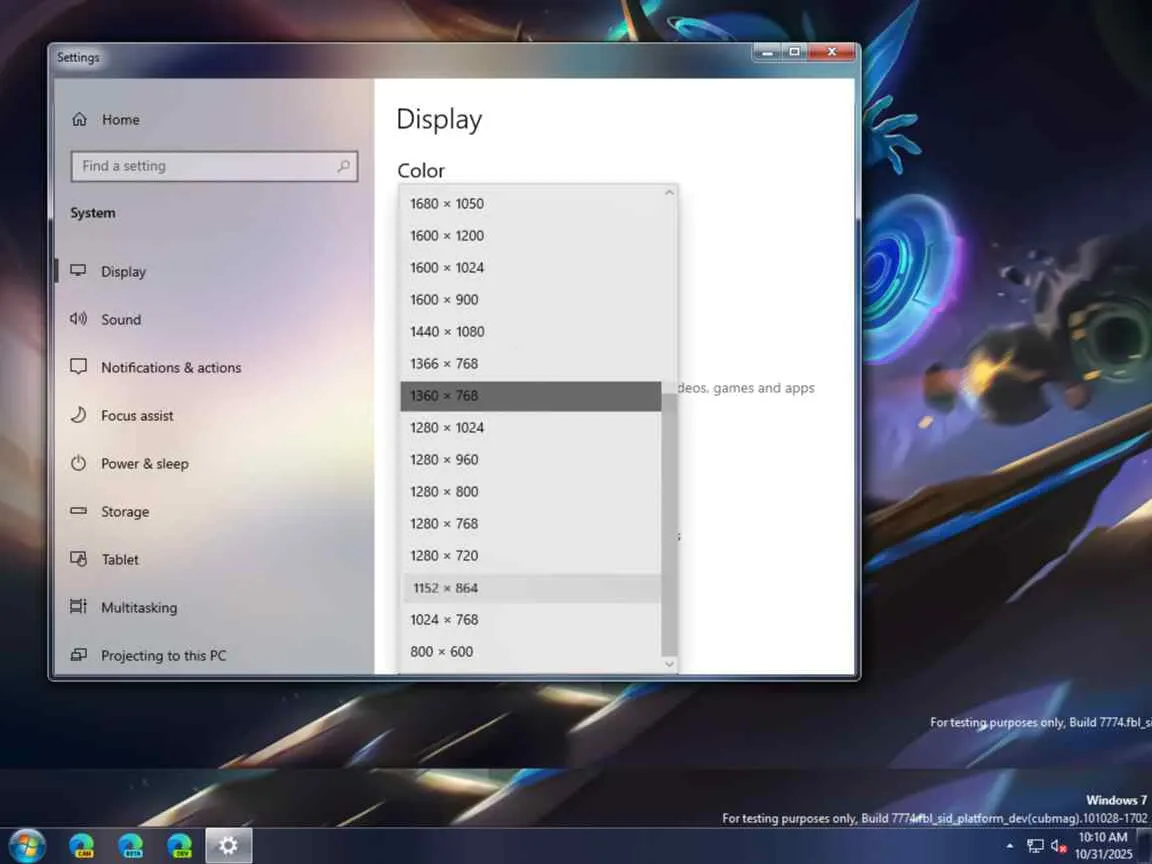Image resolution: width=1152 pixels, height=864 pixels.
Task: Choose 1280 × 960 resolution
Action: pyautogui.click(x=530, y=460)
